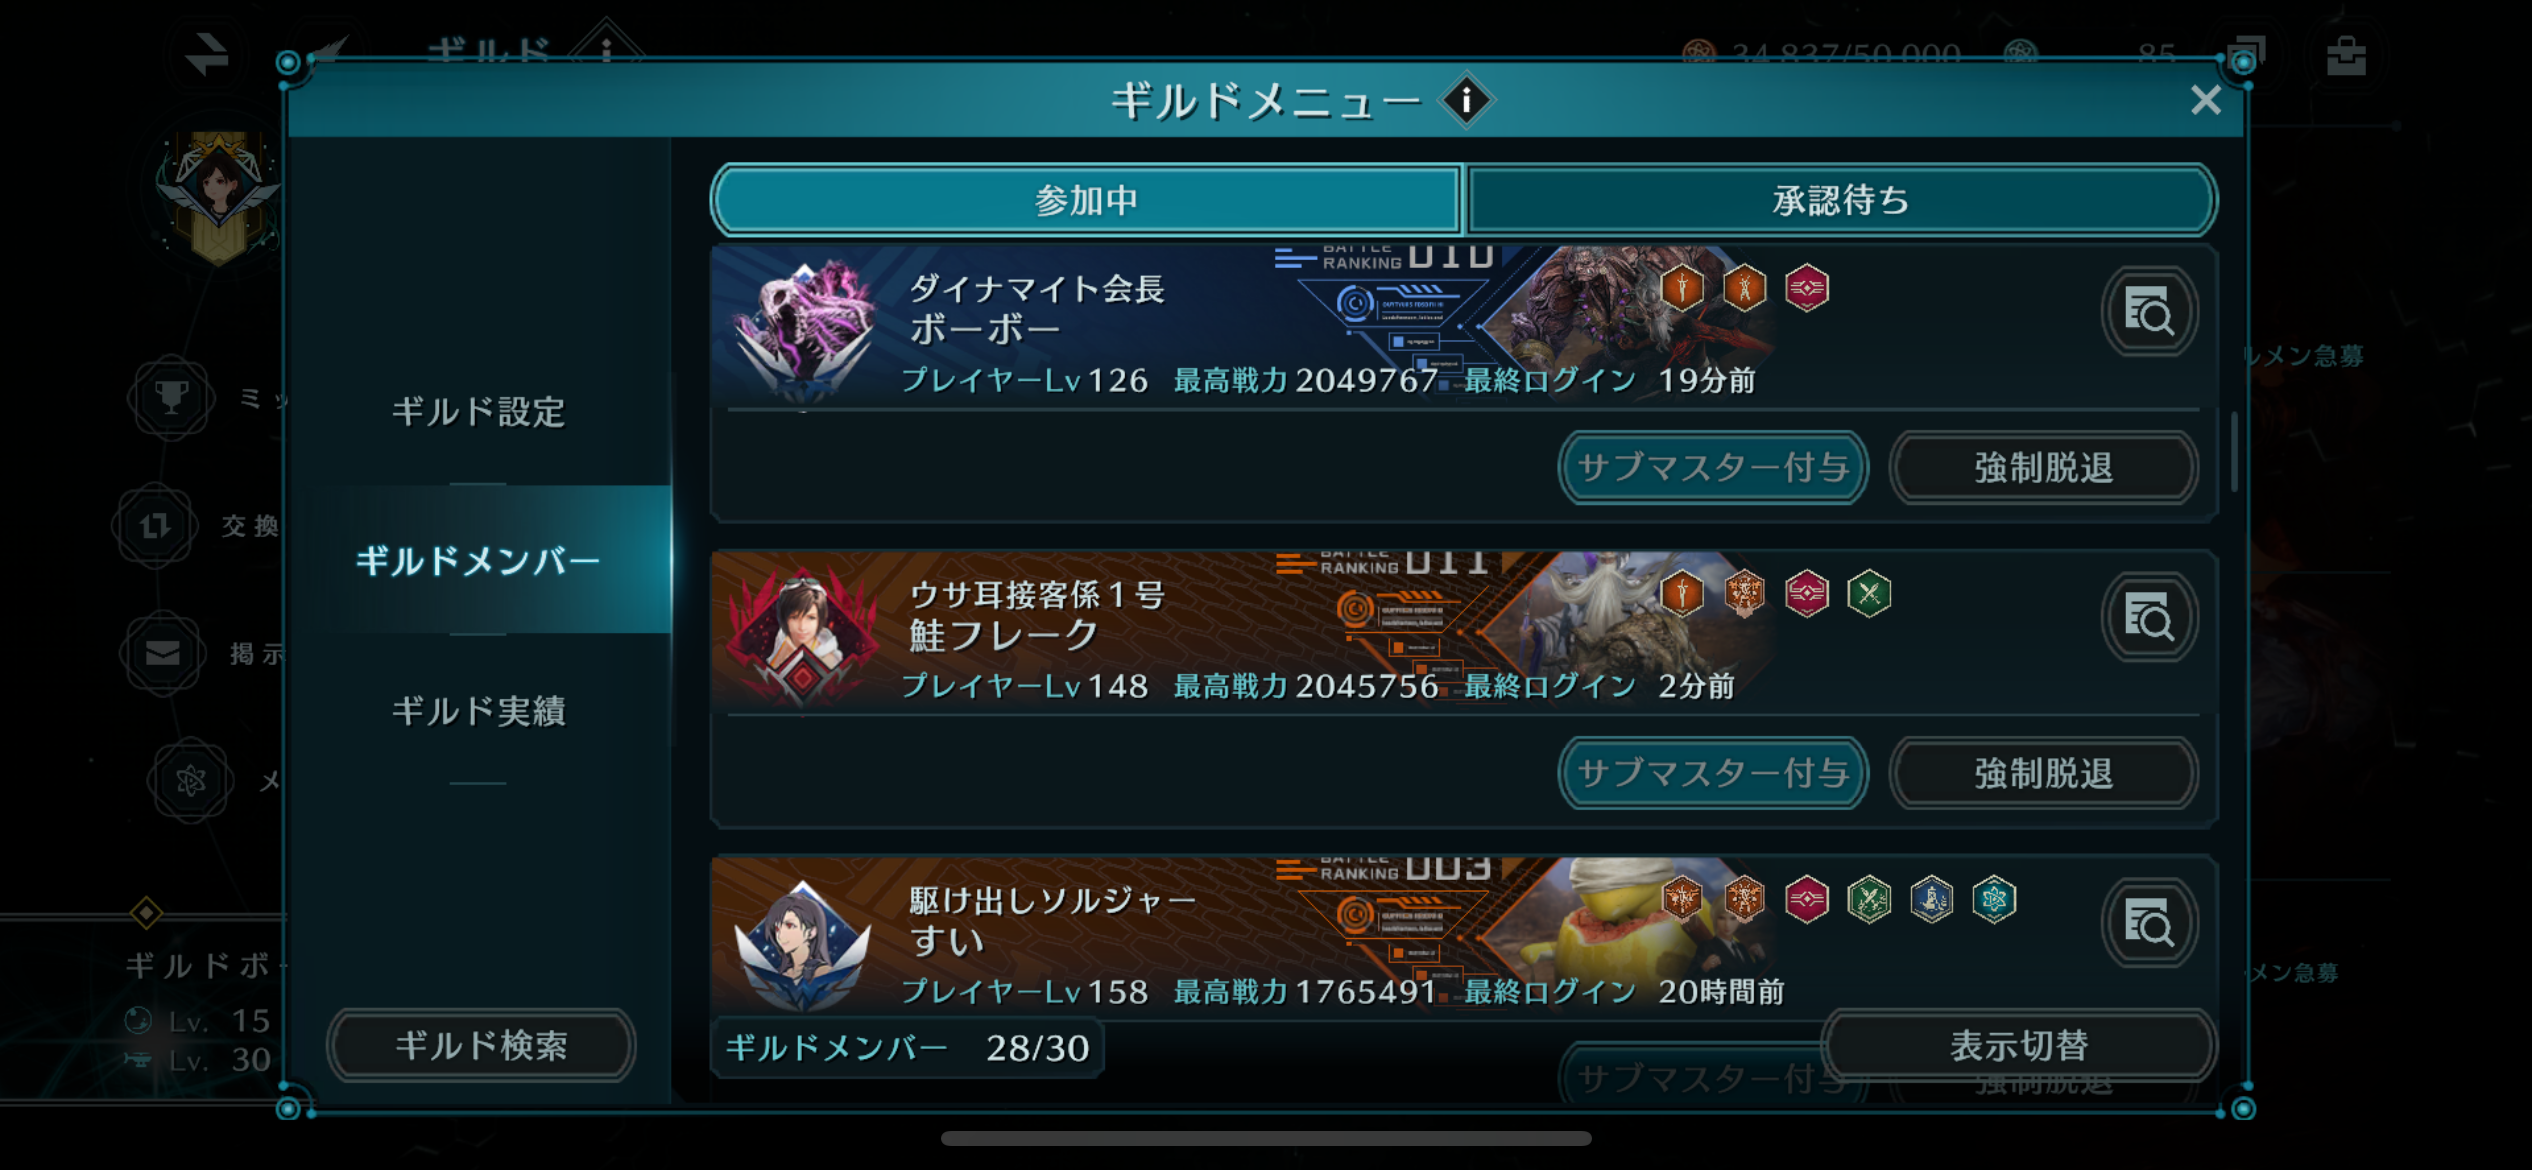The width and height of the screenshot is (2532, 1170).
Task: Click the ギルド検索 button
Action: click(481, 1045)
